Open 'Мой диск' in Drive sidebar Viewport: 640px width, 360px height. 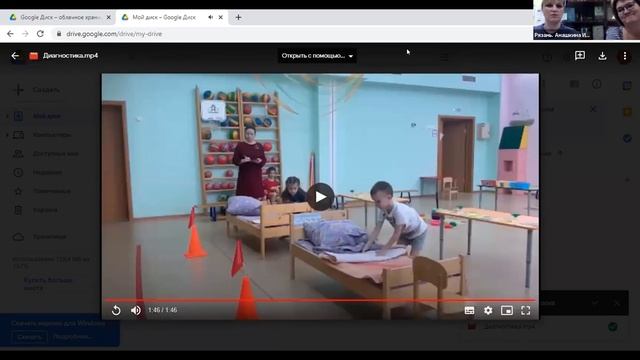47,116
